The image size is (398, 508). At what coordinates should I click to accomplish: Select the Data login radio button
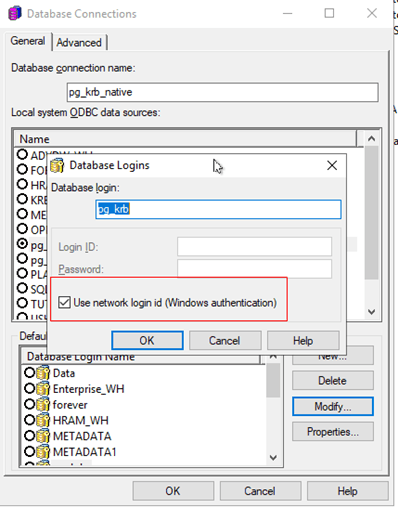[x=30, y=372]
